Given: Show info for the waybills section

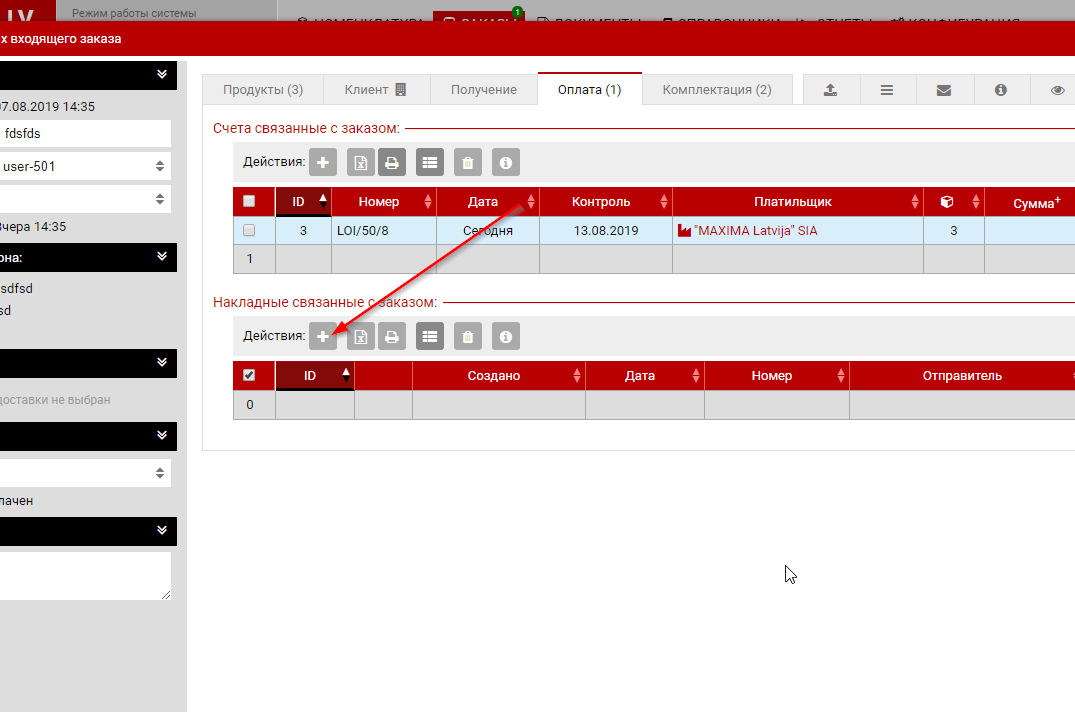Looking at the screenshot, I should (x=506, y=337).
